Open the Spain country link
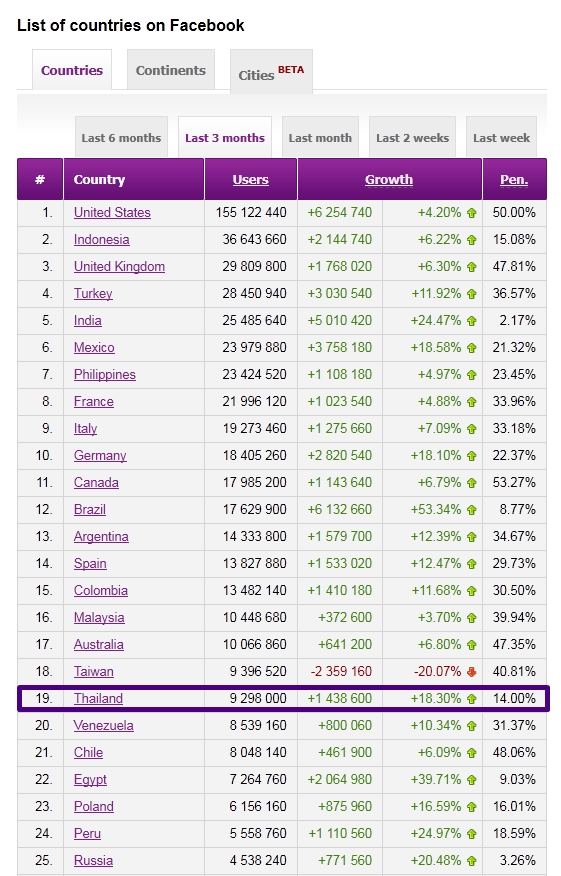This screenshot has width=561, height=876. tap(90, 563)
